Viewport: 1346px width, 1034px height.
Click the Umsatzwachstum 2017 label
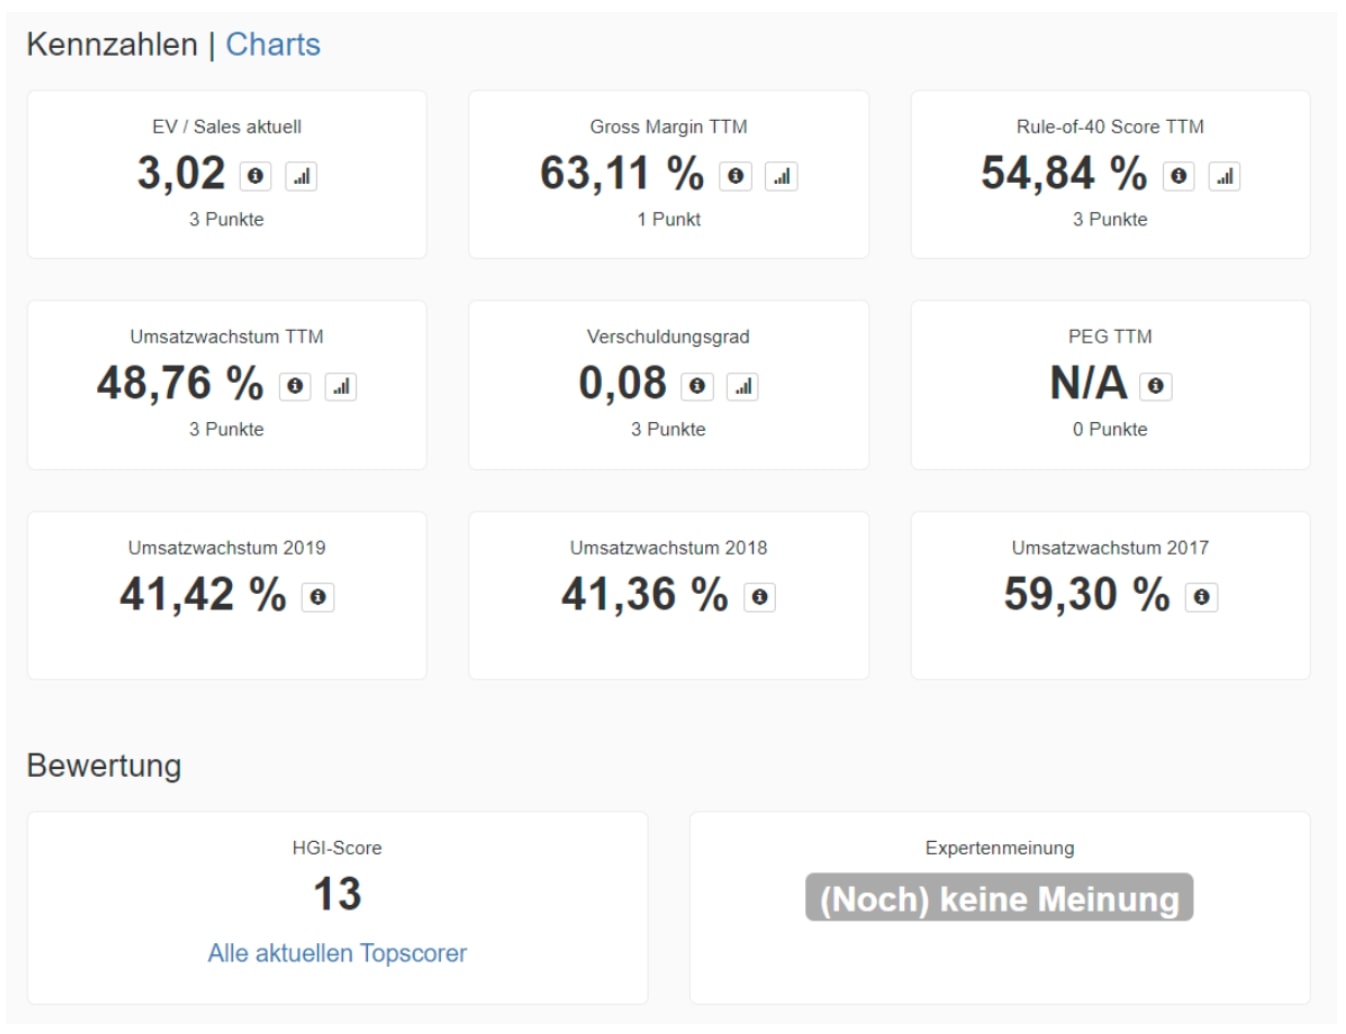point(1110,548)
